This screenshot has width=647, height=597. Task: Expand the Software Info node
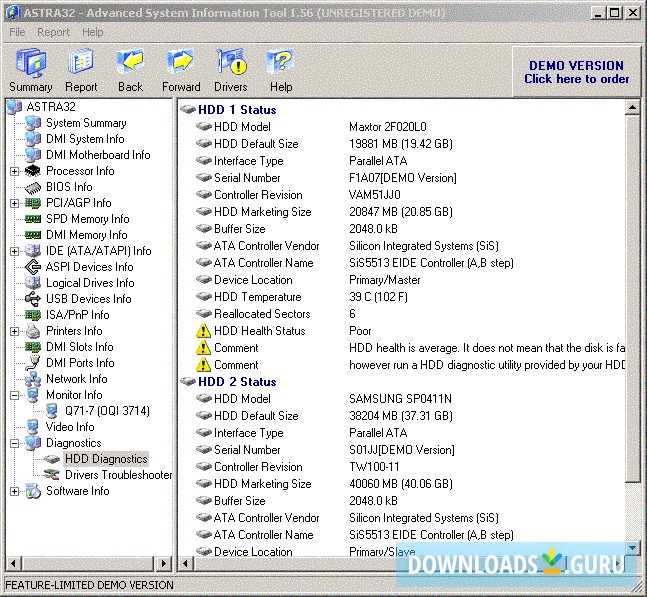15,491
